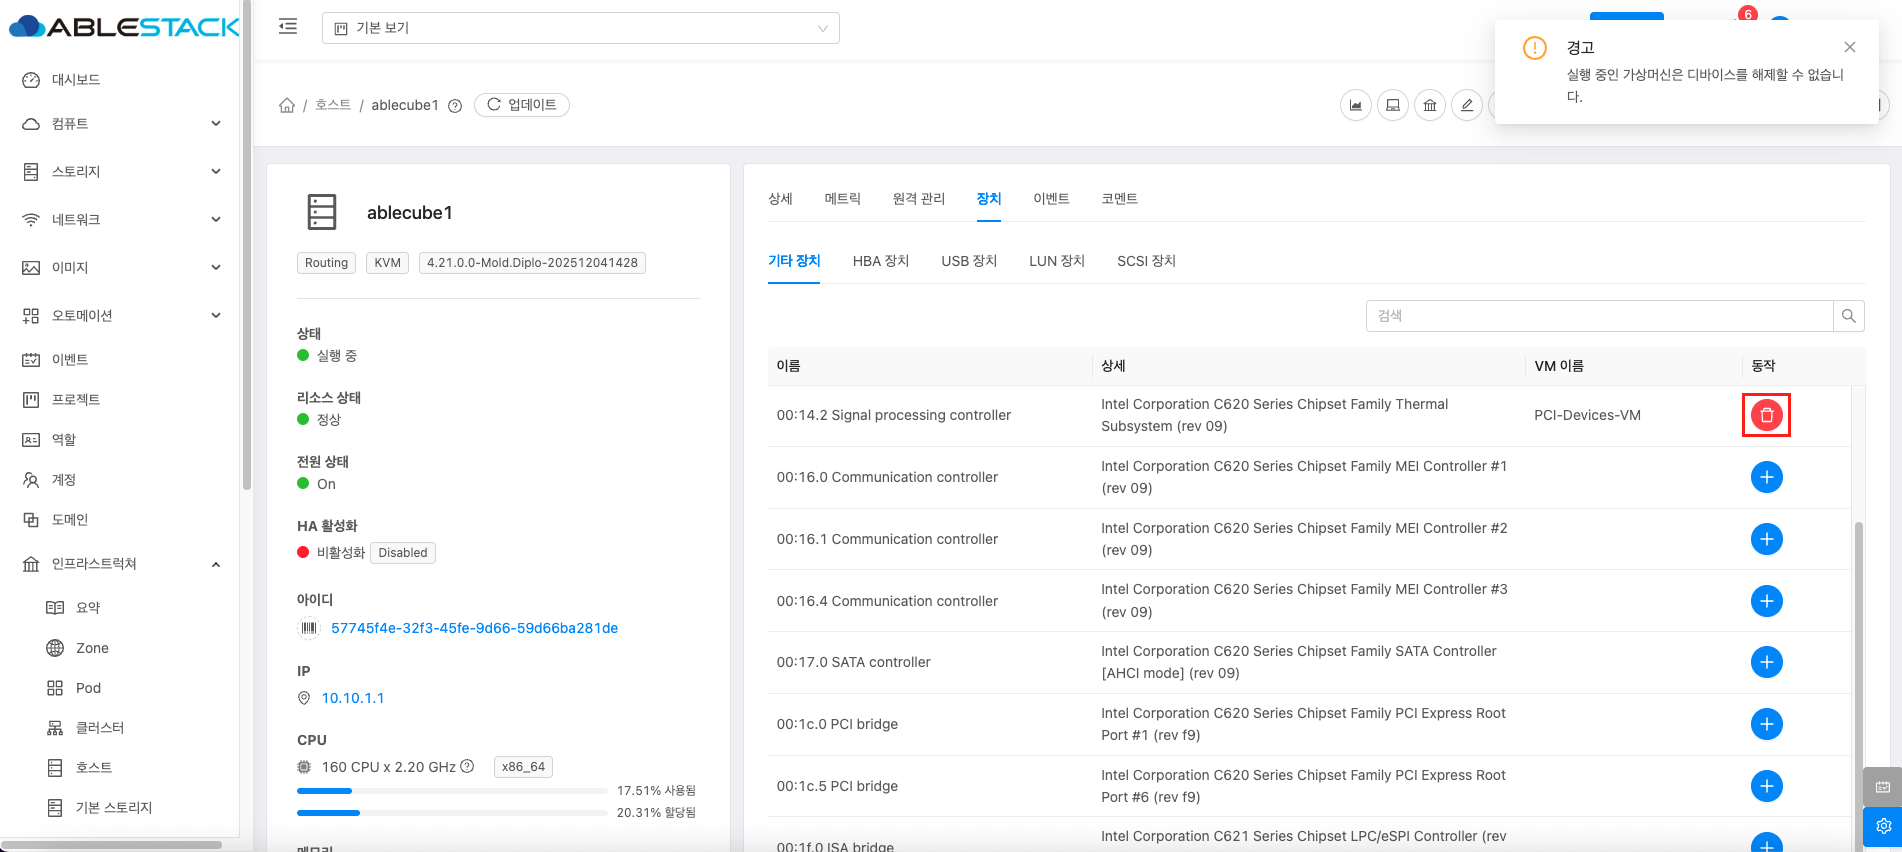Click the search magnifier icon

[x=1848, y=316]
